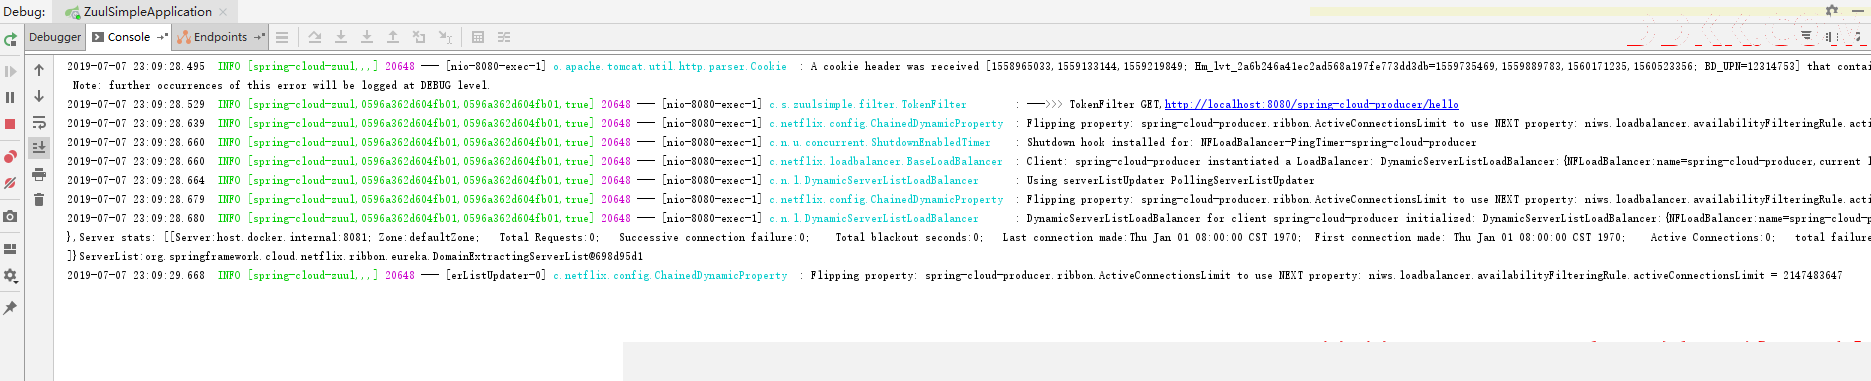Trace current stream chain icon
This screenshot has height=381, width=1871.
pos(504,37)
